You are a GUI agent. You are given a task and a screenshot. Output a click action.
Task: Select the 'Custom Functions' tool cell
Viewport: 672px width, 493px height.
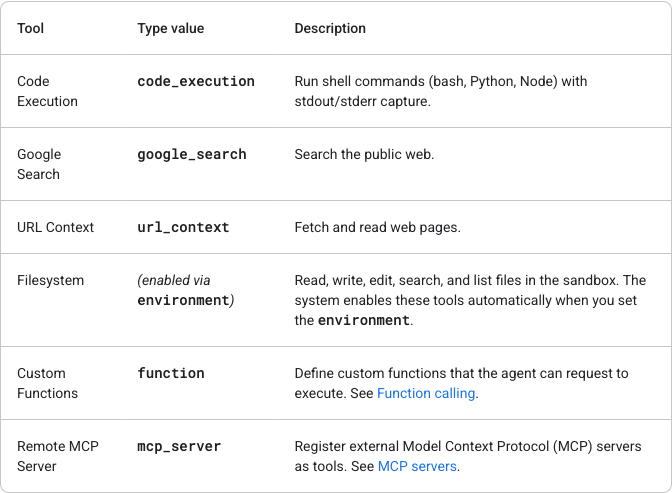[x=48, y=383]
